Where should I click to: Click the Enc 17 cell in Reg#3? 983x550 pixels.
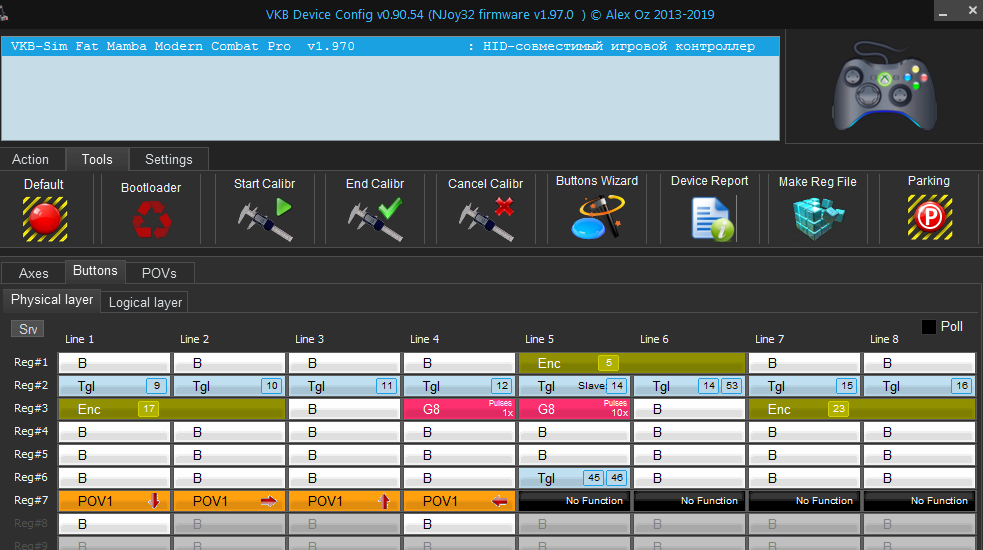pyautogui.click(x=172, y=410)
